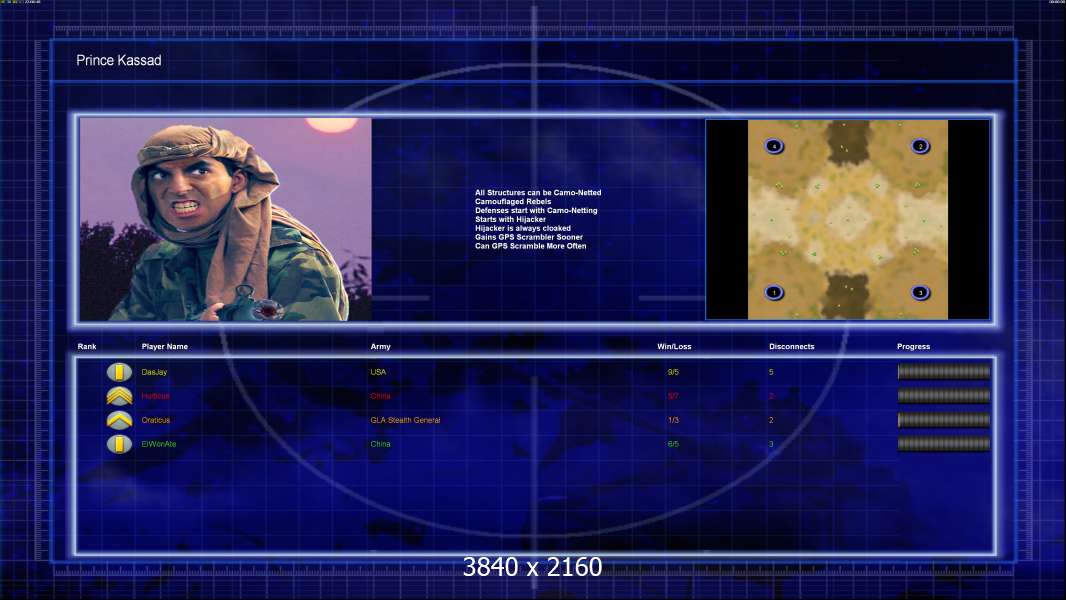1066x600 pixels.
Task: Click the "Gains GPS Scrambler Sooner" line
Action: pyautogui.click(x=529, y=237)
